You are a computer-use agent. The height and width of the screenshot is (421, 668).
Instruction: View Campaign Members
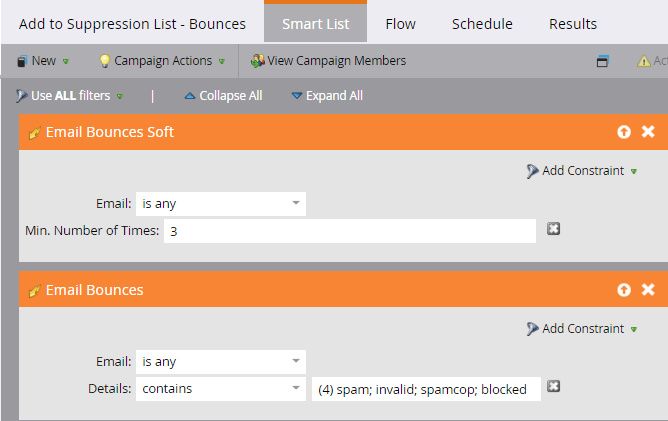328,61
